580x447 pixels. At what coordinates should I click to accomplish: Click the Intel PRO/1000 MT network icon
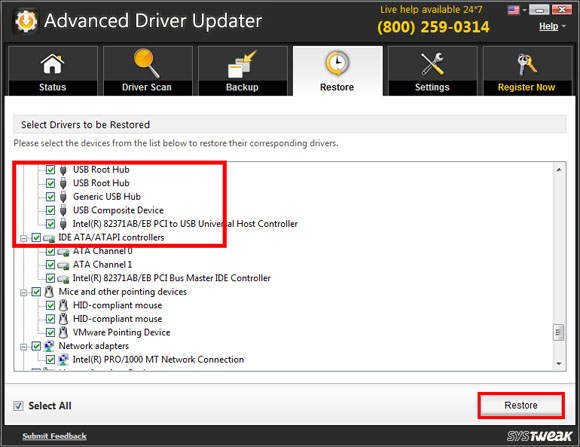(63, 360)
